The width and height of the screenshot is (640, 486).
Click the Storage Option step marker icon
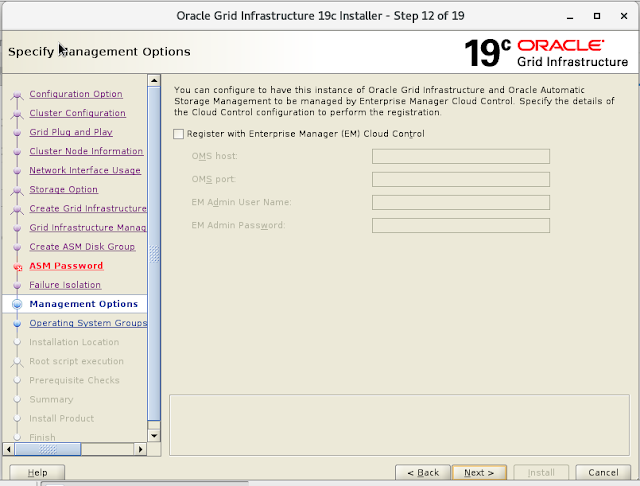point(17,191)
